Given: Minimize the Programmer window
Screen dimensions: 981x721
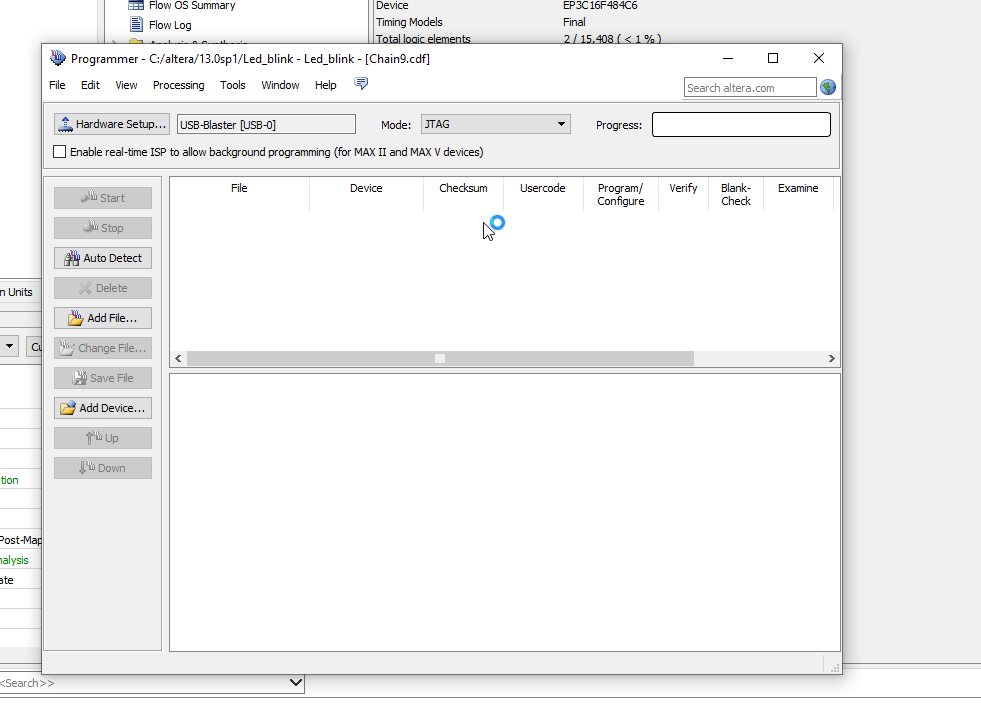Looking at the screenshot, I should click(x=728, y=58).
